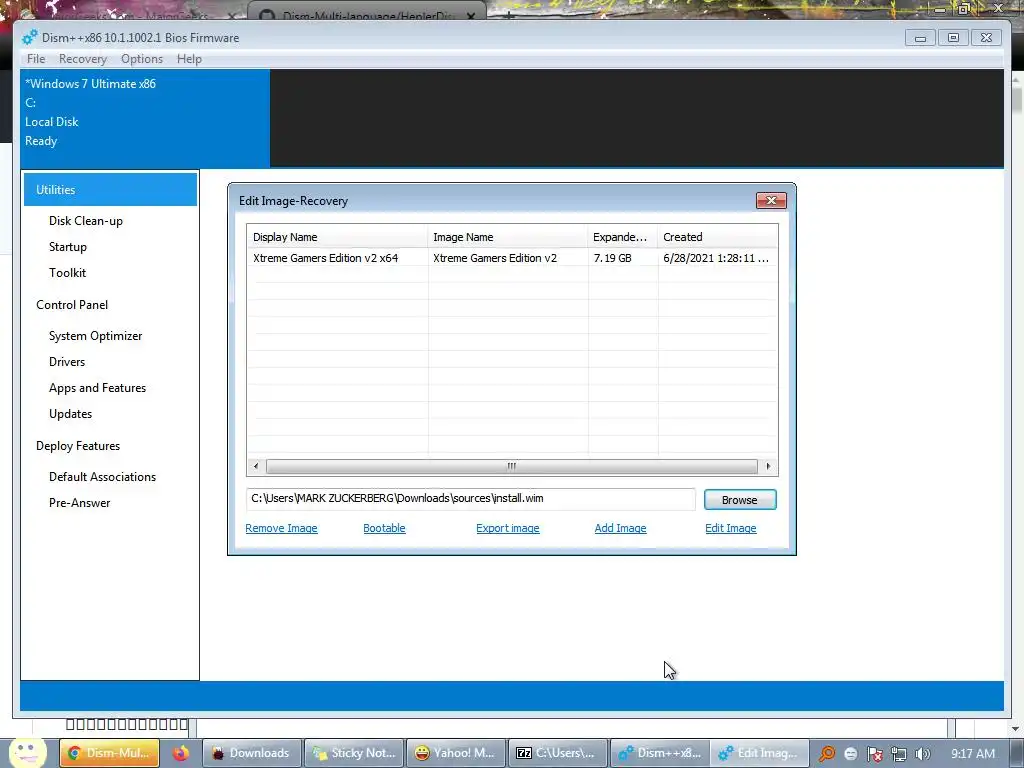Open the Windows Start orb
Image resolution: width=1024 pixels, height=768 pixels.
click(27, 753)
